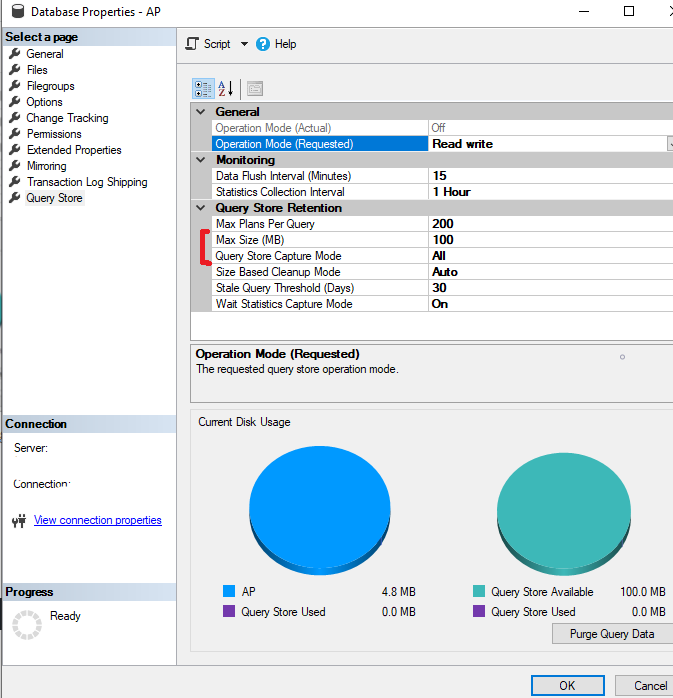Click the blue AP disk usage pie
Image resolution: width=673 pixels, height=698 pixels.
point(320,510)
